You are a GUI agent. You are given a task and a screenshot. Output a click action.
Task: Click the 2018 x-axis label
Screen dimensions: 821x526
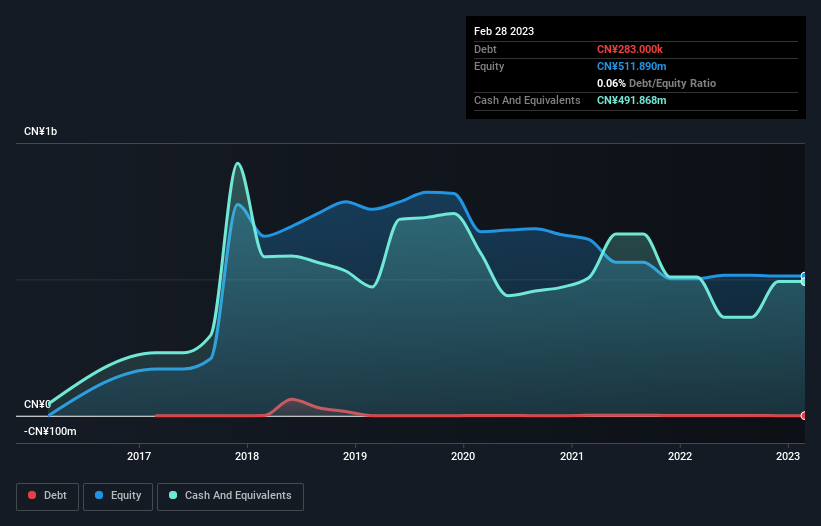point(247,456)
